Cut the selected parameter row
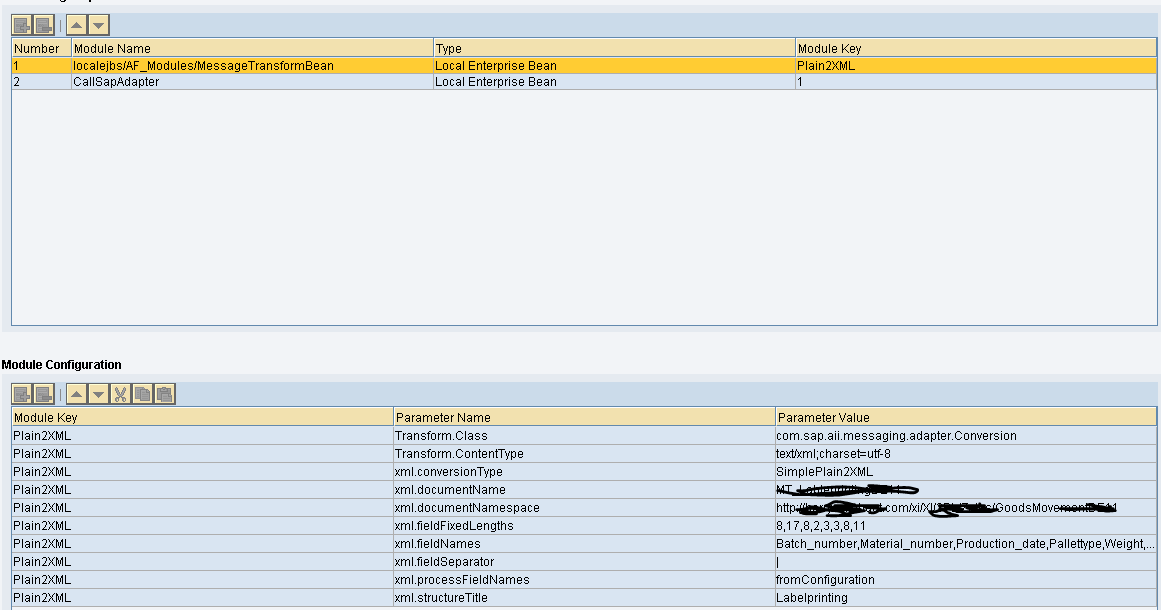 [117, 393]
